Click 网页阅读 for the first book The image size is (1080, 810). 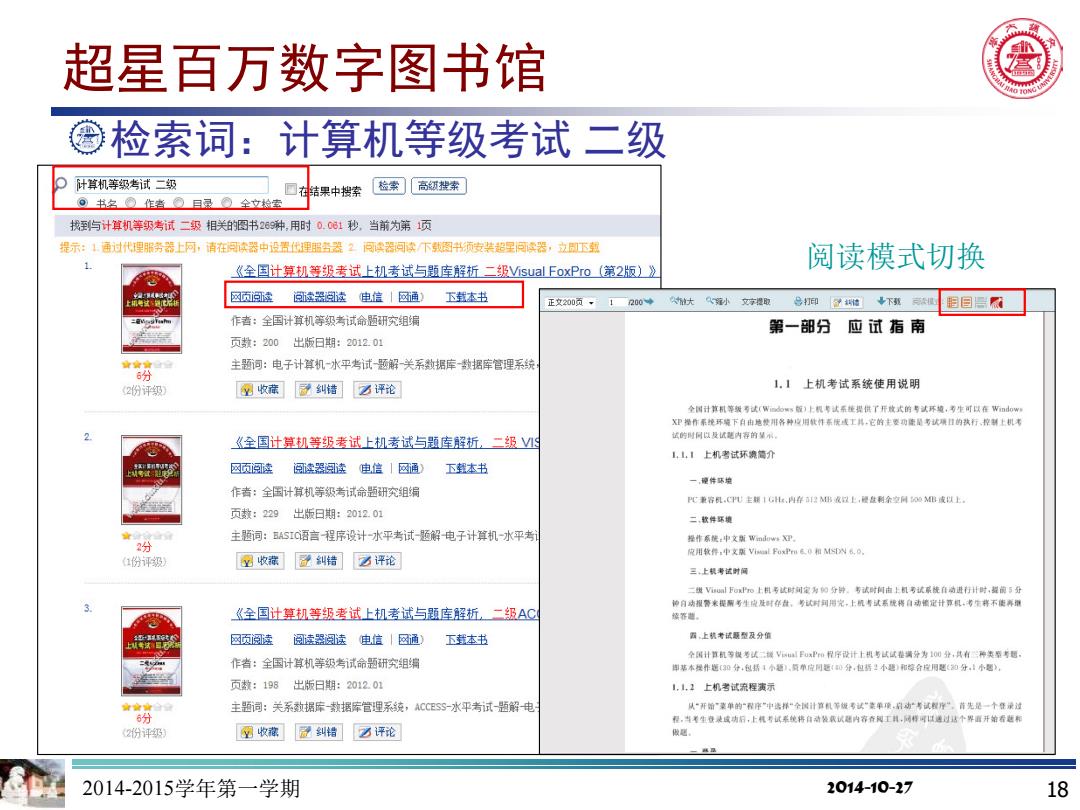tap(251, 297)
